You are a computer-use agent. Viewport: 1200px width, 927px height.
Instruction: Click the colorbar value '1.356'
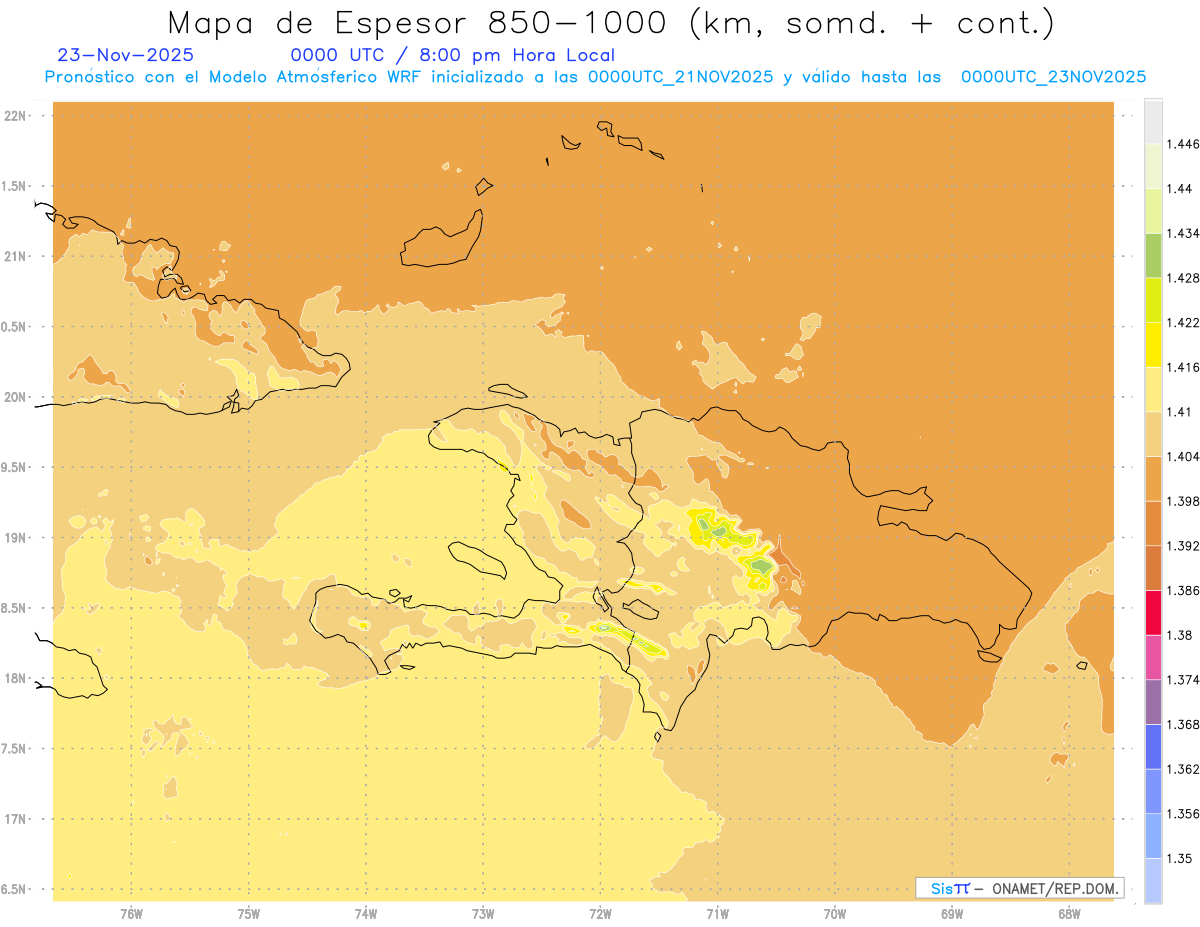coord(1185,814)
